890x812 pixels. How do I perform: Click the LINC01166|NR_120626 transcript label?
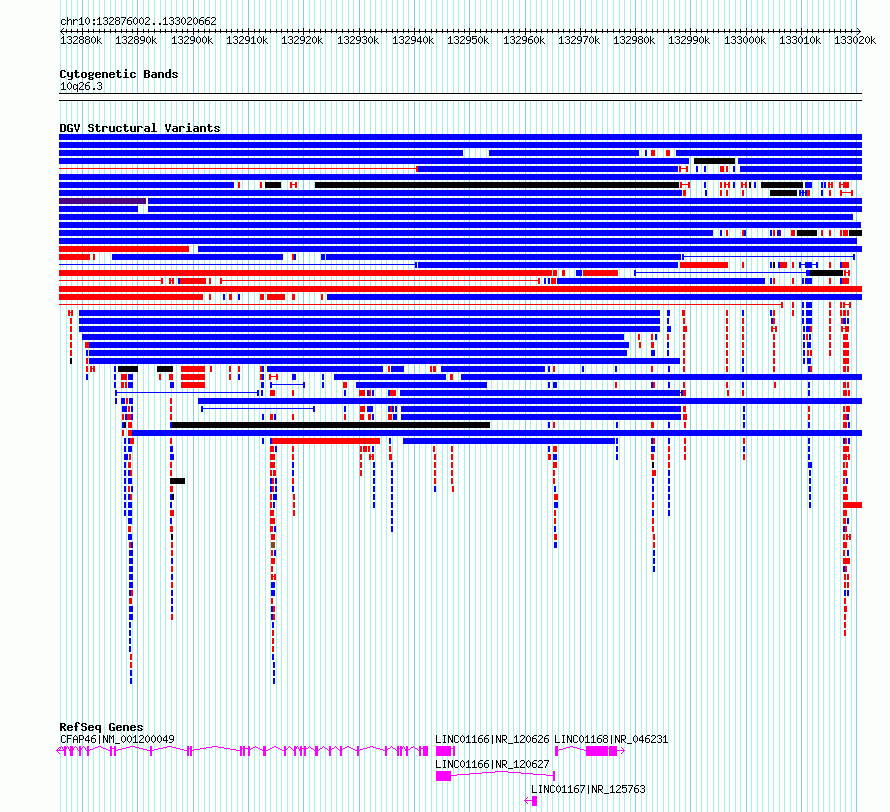point(492,739)
